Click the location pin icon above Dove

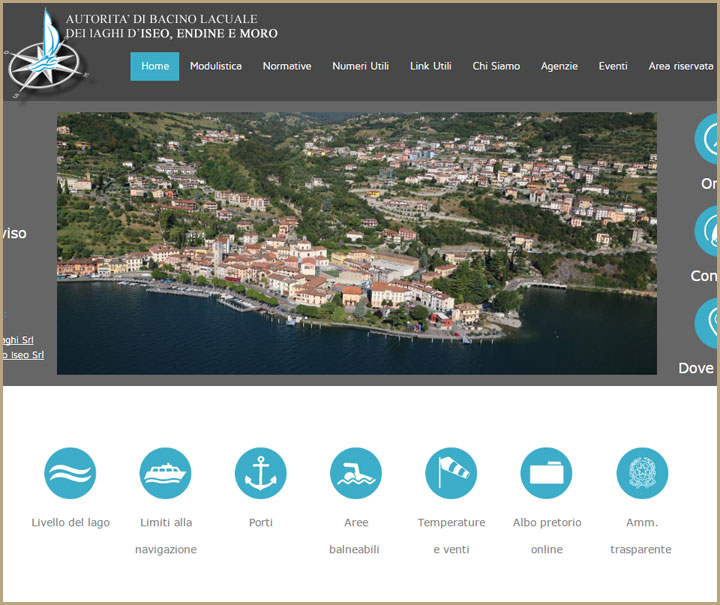[x=708, y=323]
